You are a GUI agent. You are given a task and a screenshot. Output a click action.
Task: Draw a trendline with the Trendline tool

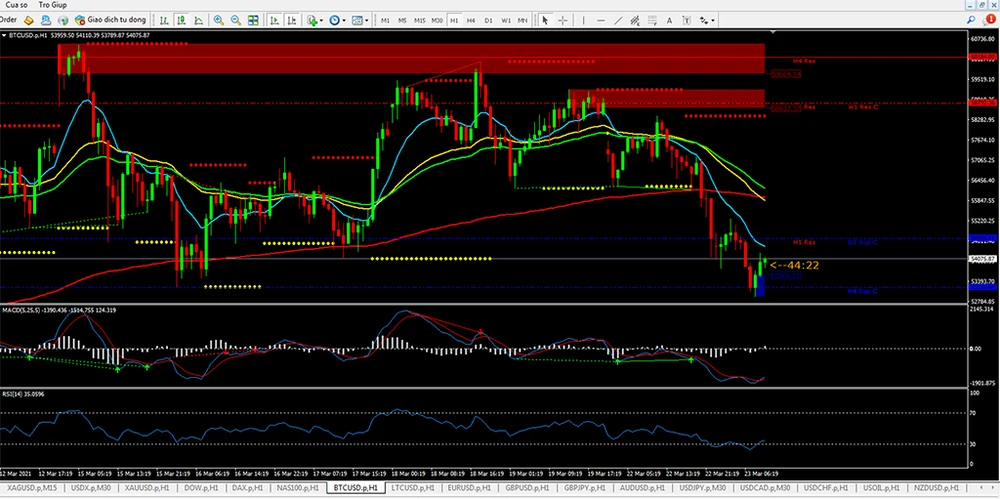coord(618,20)
